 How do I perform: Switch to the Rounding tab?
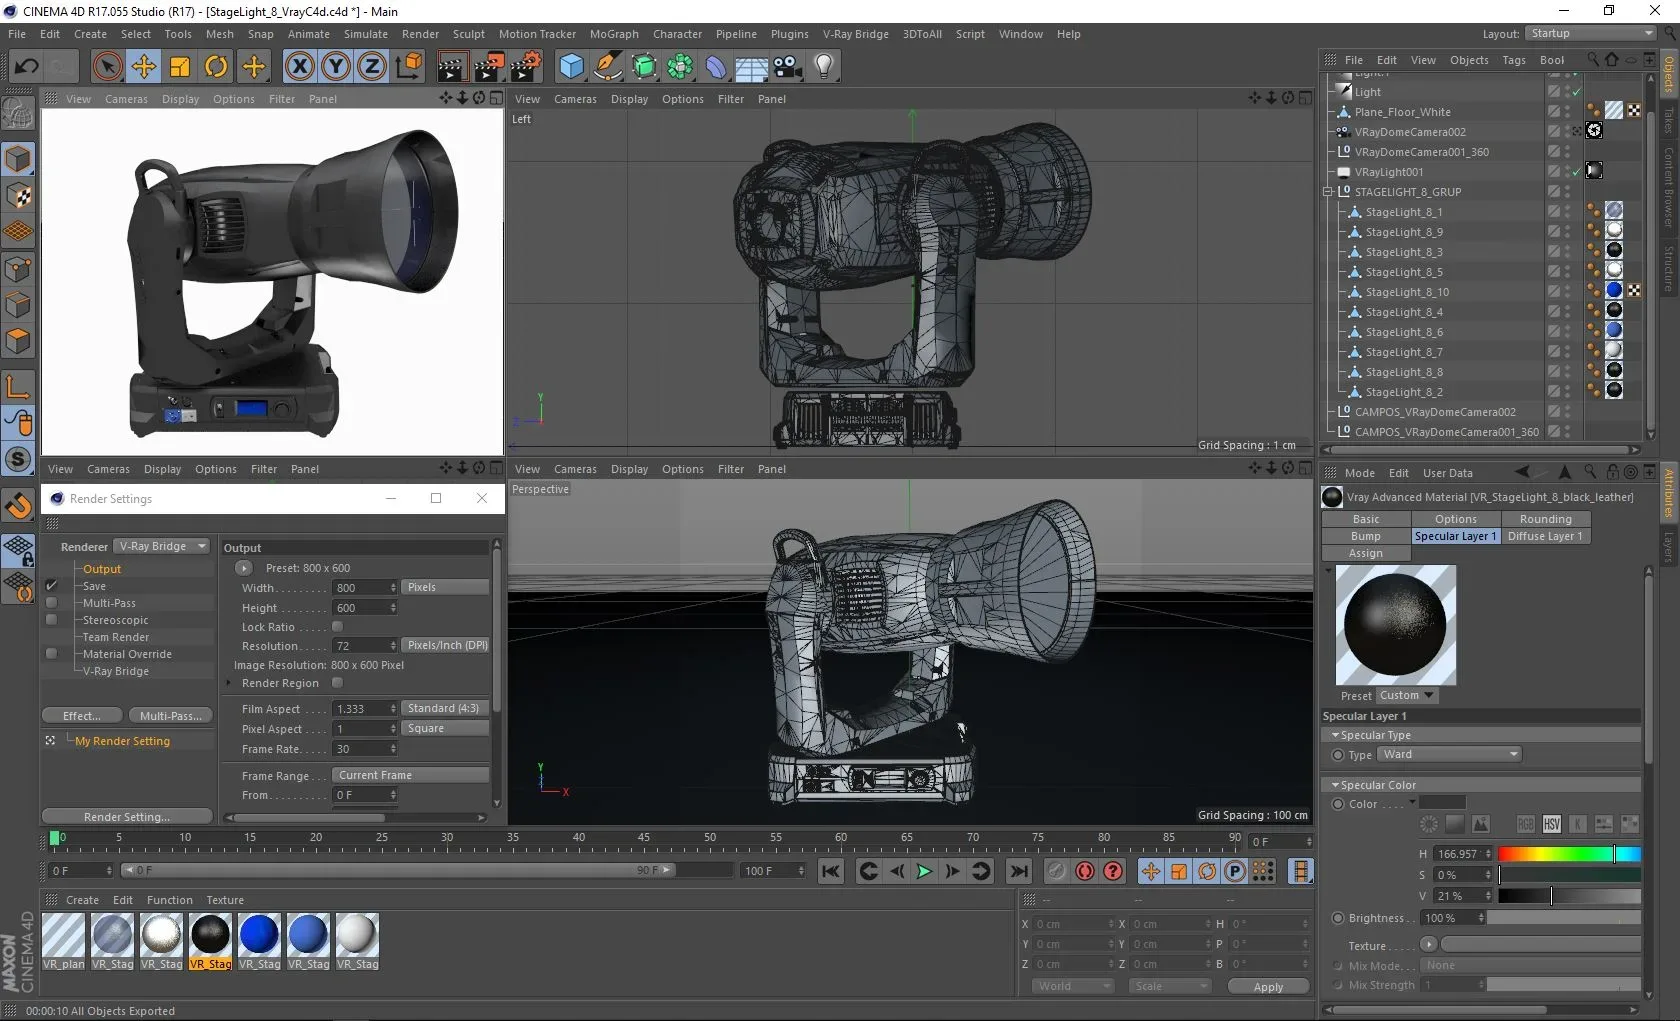pos(1545,520)
